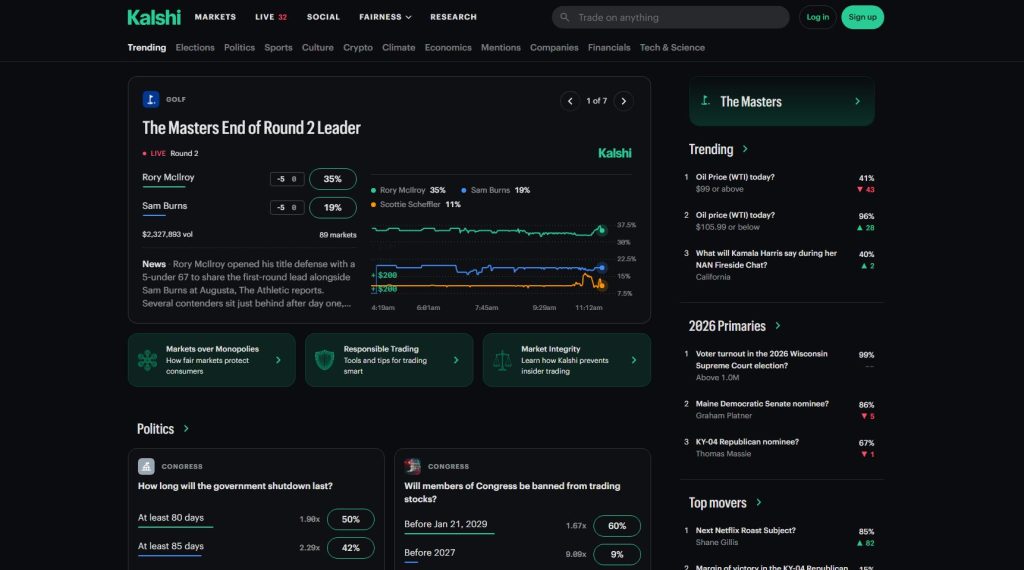Viewport: 1024px width, 570px height.
Task: Click the Kalshi watermark logo above chart
Action: point(615,153)
